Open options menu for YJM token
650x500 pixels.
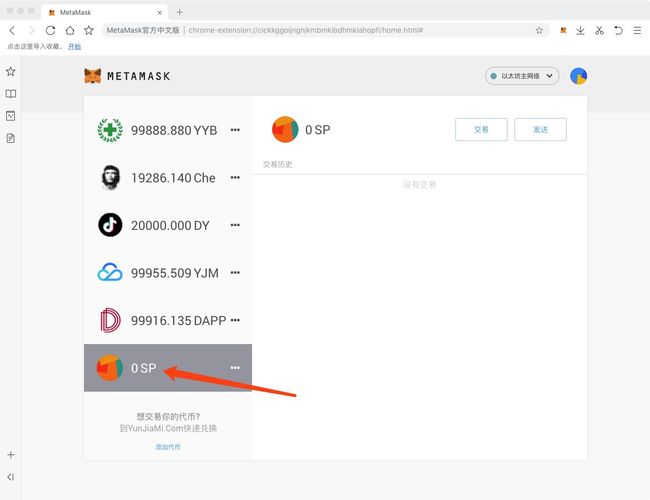[x=235, y=273]
